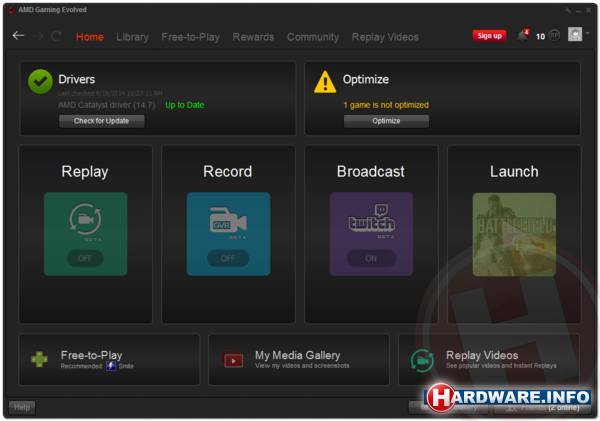Image resolution: width=600 pixels, height=421 pixels.
Task: Open Friends (2 online) button
Action: coord(543,408)
